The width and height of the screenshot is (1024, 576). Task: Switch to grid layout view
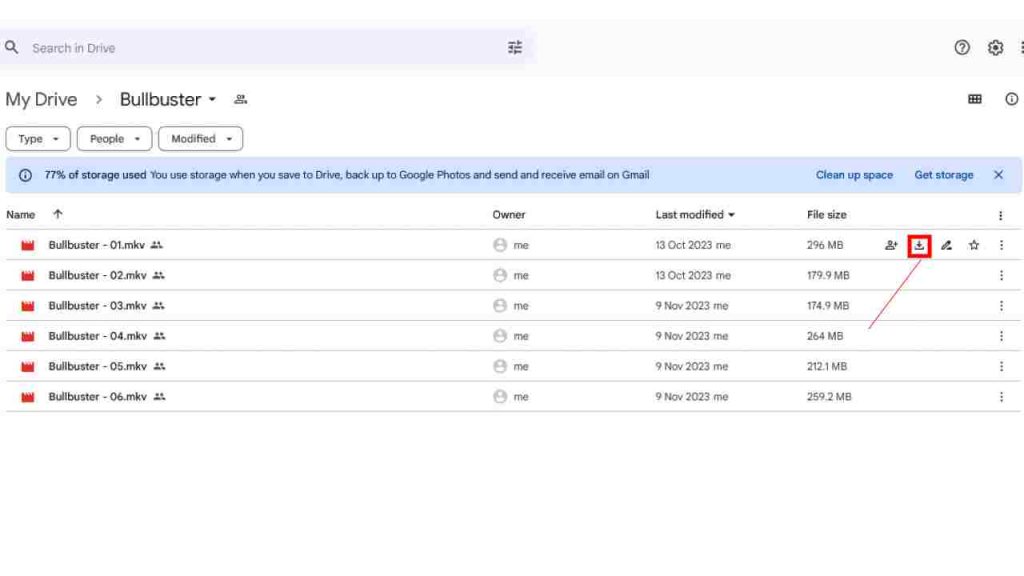tap(974, 99)
